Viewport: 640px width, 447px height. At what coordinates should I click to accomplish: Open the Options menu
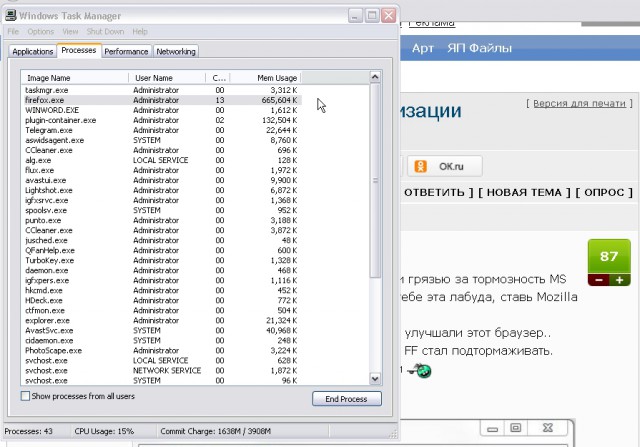pyautogui.click(x=40, y=31)
